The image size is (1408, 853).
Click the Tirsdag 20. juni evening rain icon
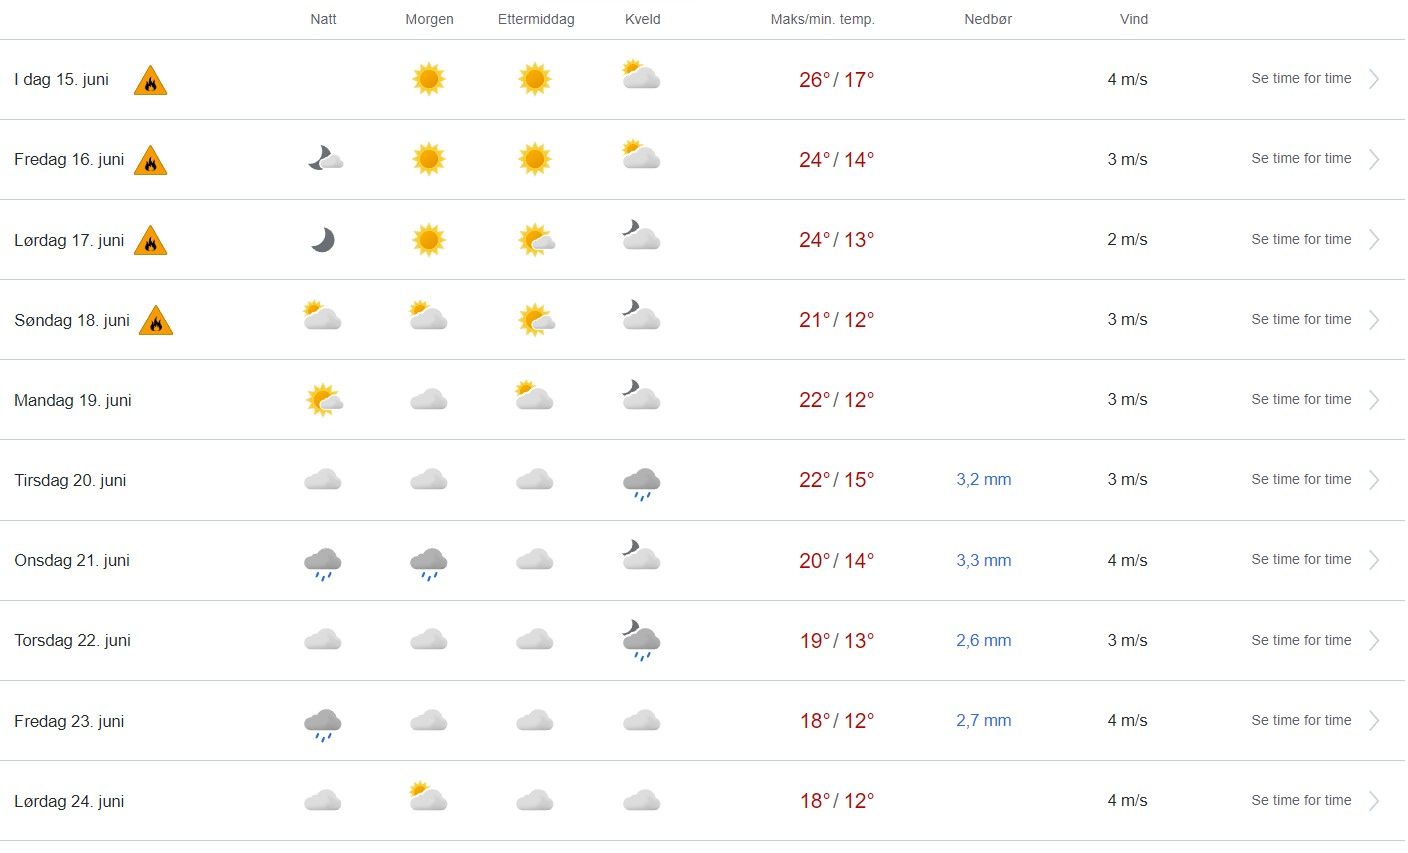[x=641, y=483]
